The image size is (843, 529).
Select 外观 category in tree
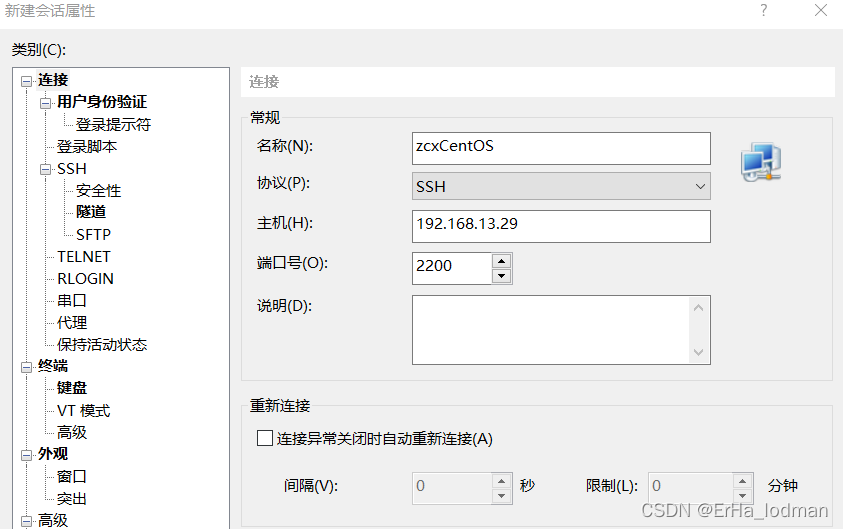(53, 454)
